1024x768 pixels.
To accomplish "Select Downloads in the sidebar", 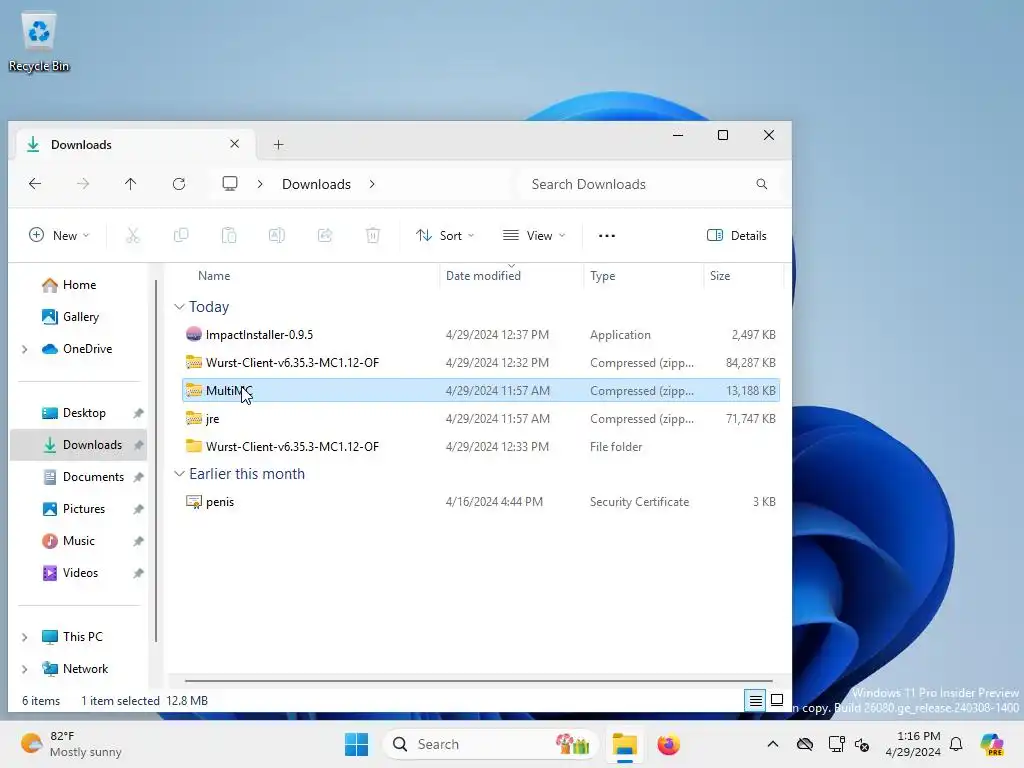I will point(78,445).
